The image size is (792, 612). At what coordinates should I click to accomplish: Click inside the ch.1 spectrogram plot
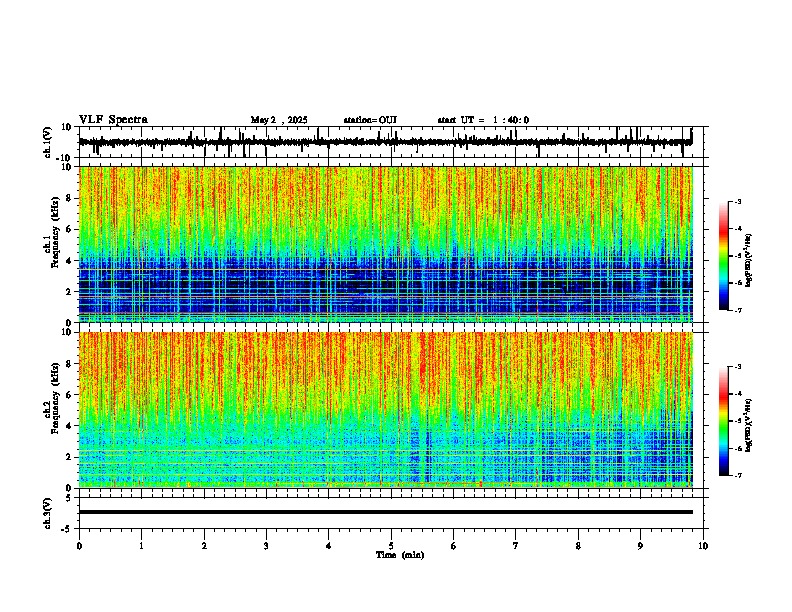coord(386,244)
